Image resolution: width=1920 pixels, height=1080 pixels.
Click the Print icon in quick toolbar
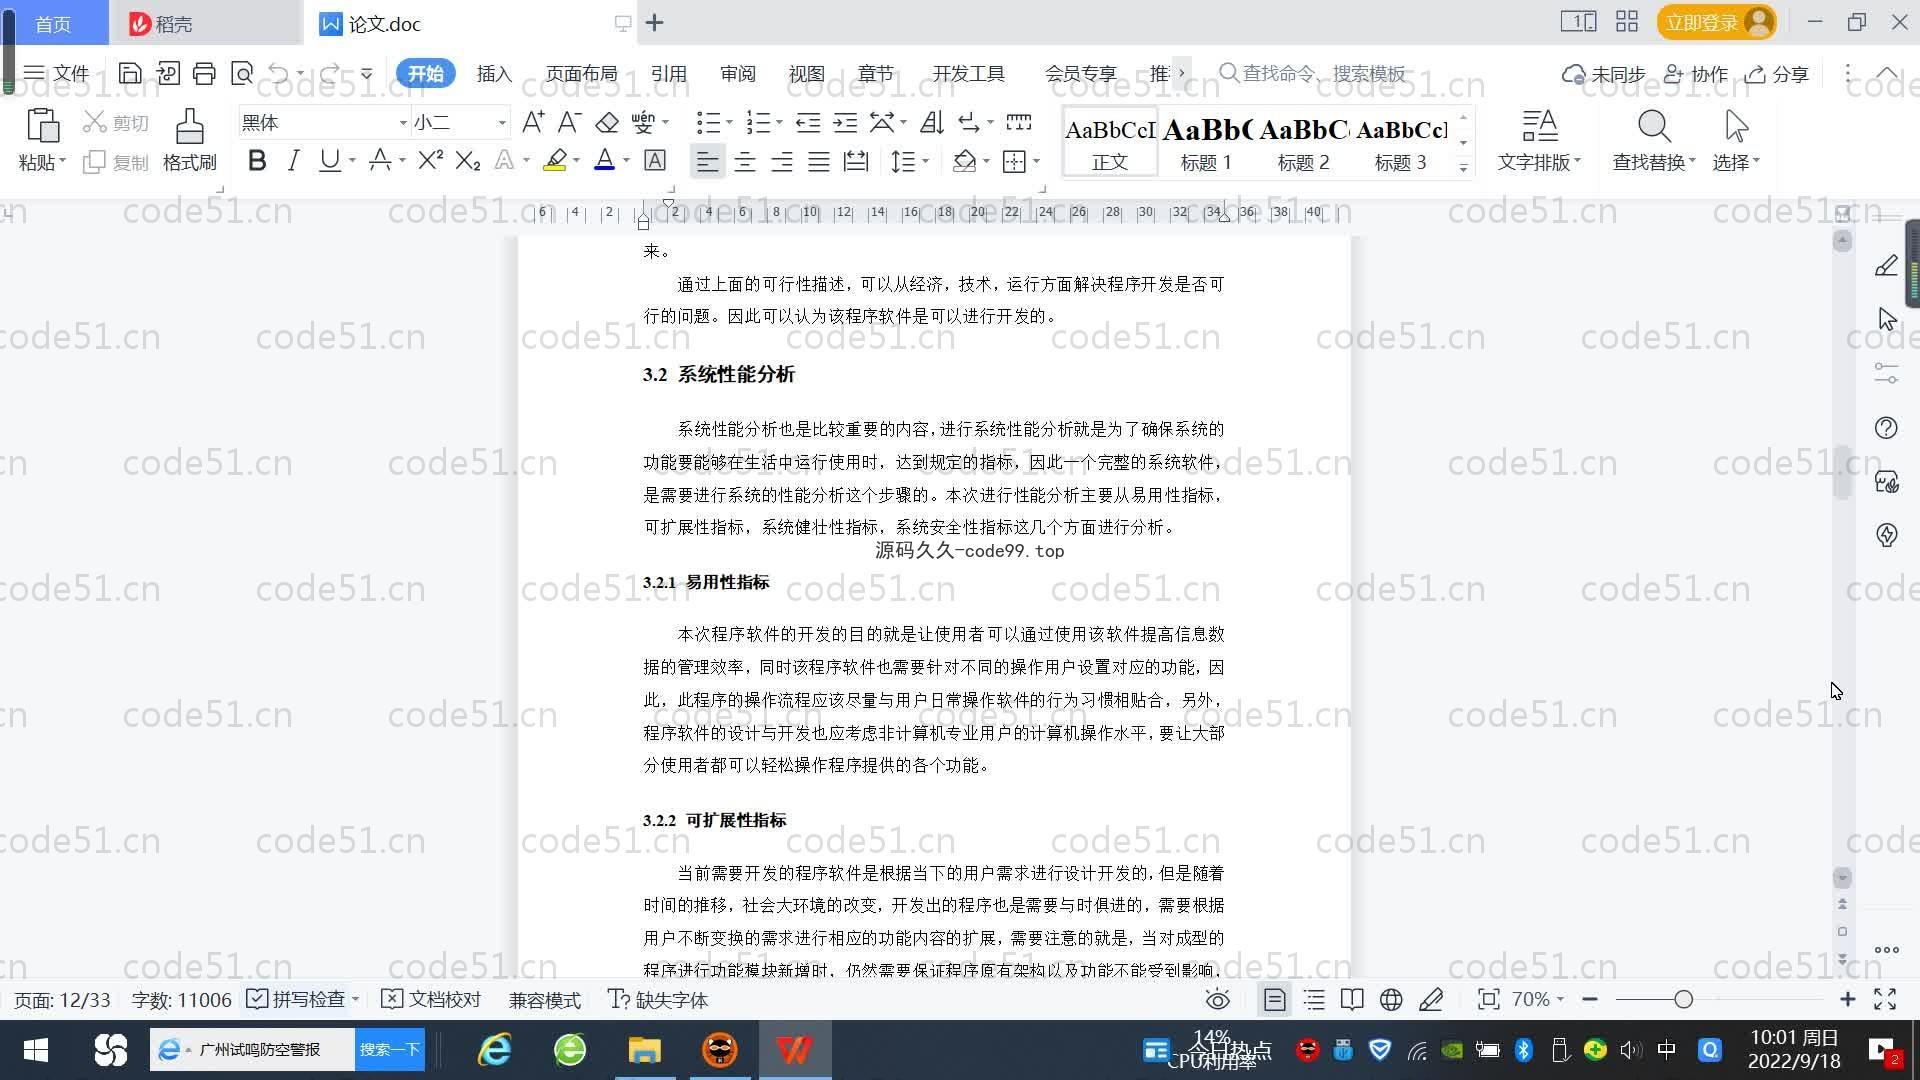click(204, 73)
